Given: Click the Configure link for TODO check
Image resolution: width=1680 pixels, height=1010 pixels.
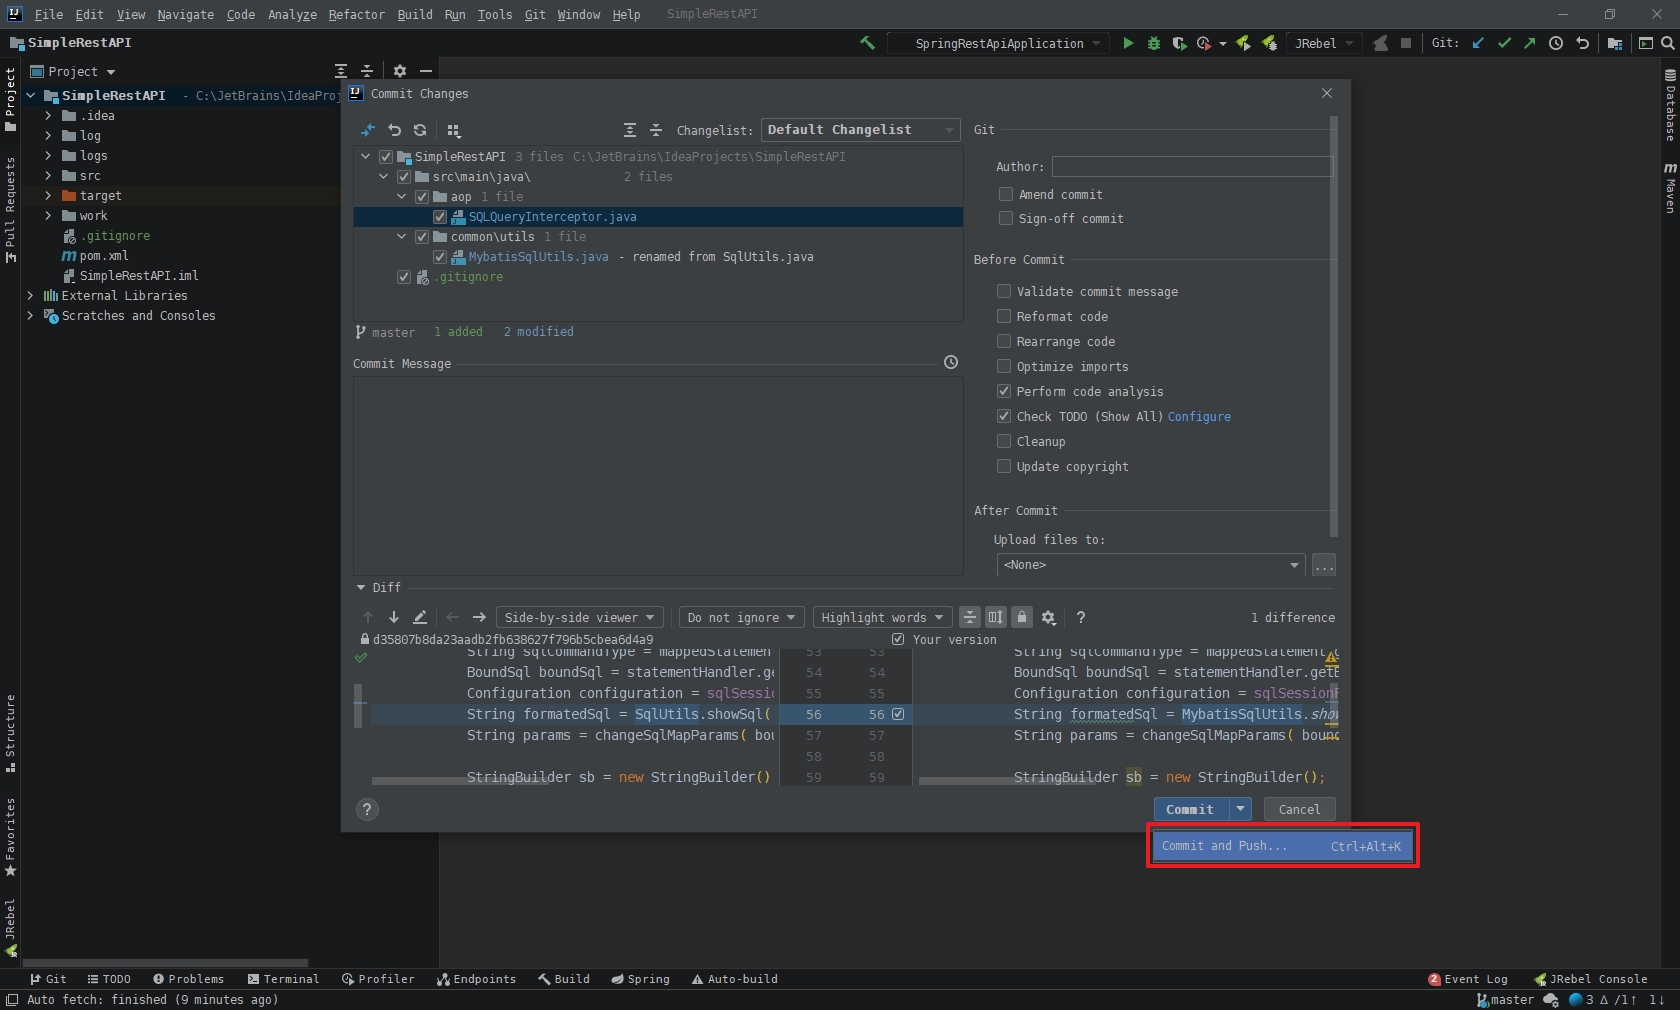Looking at the screenshot, I should click(1199, 416).
